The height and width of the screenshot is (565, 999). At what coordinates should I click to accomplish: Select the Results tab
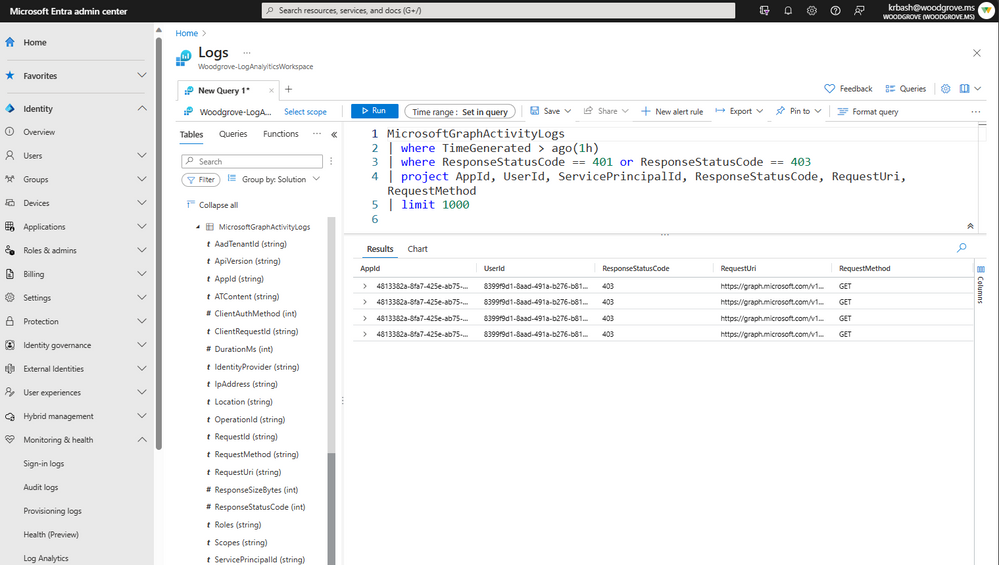pos(380,249)
